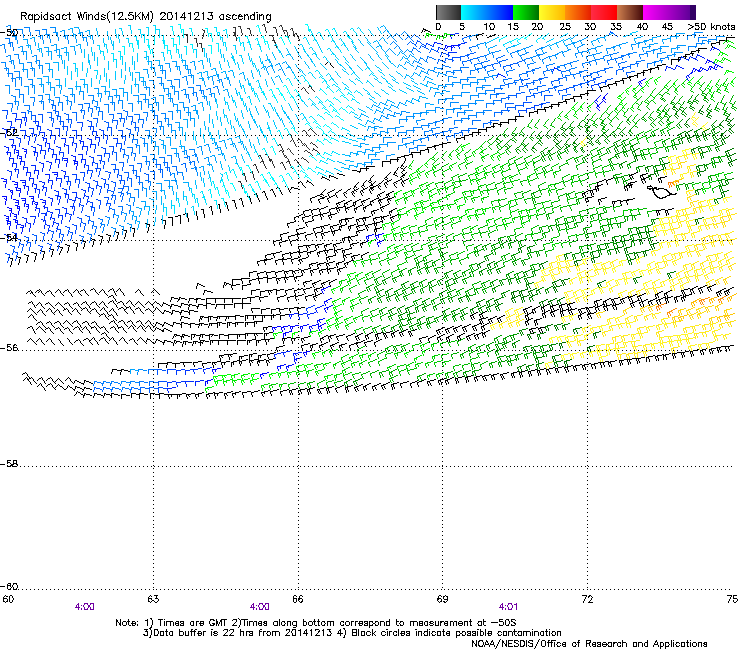
Task: Select the cyan-to-blue 5-15 knots legend band
Action: pos(487,12)
